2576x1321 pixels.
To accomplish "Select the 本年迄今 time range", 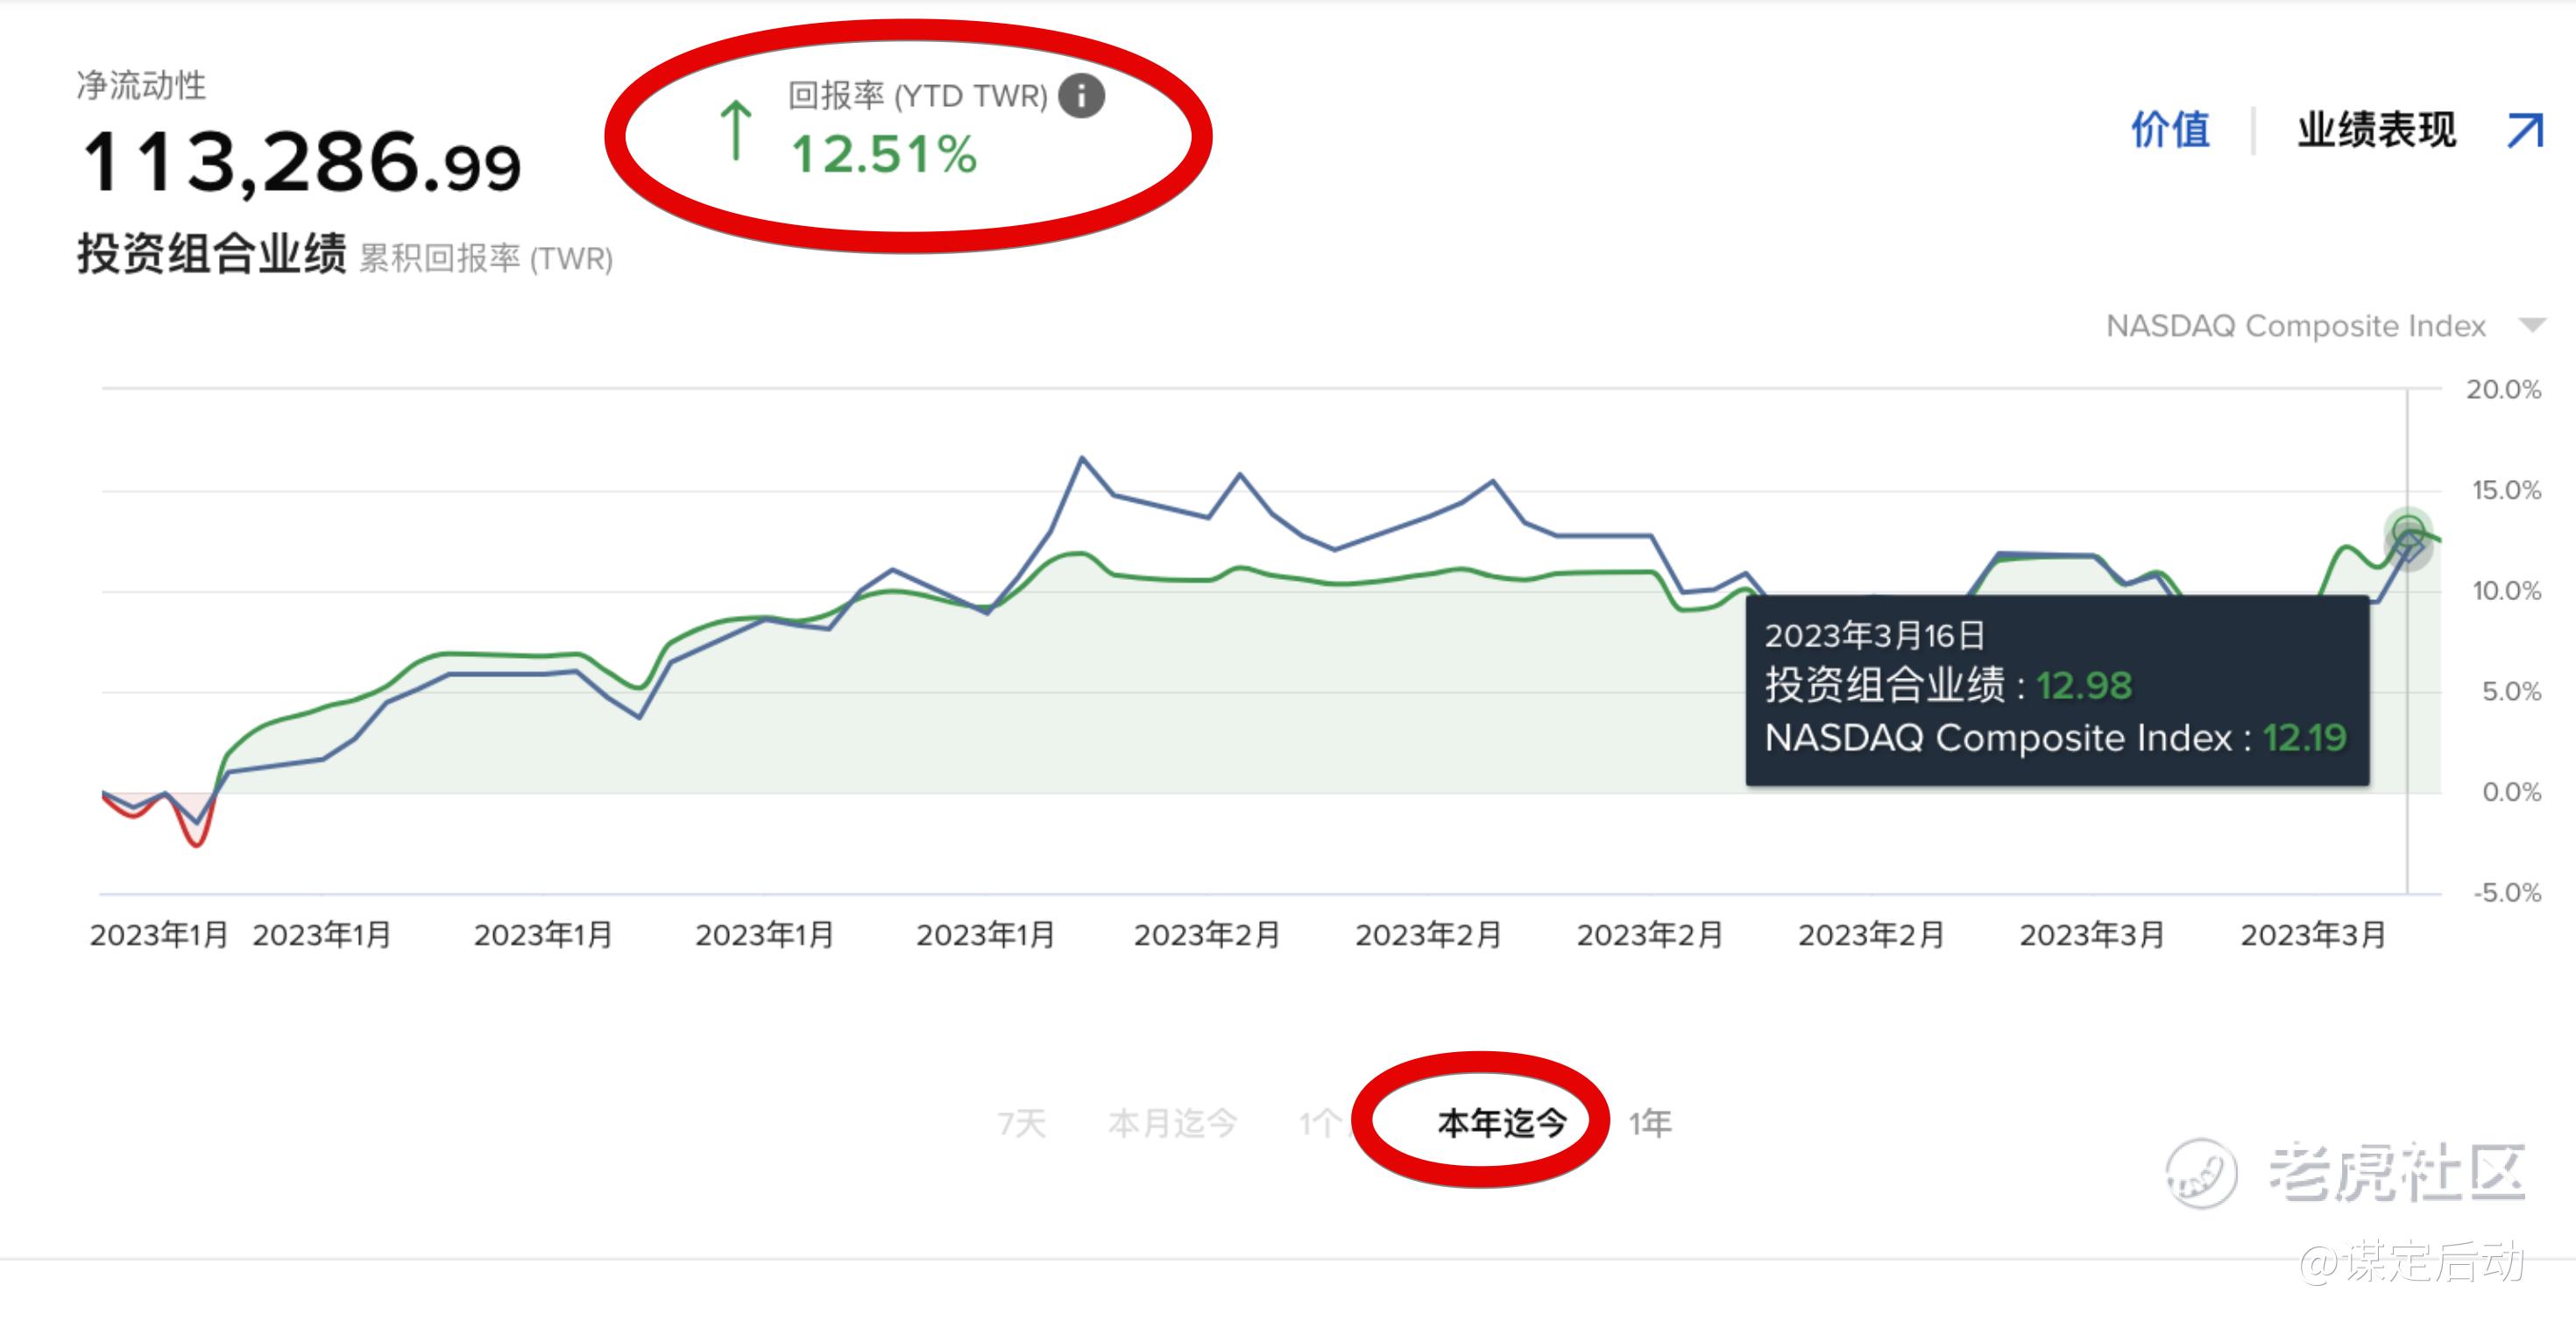I will (1501, 1124).
